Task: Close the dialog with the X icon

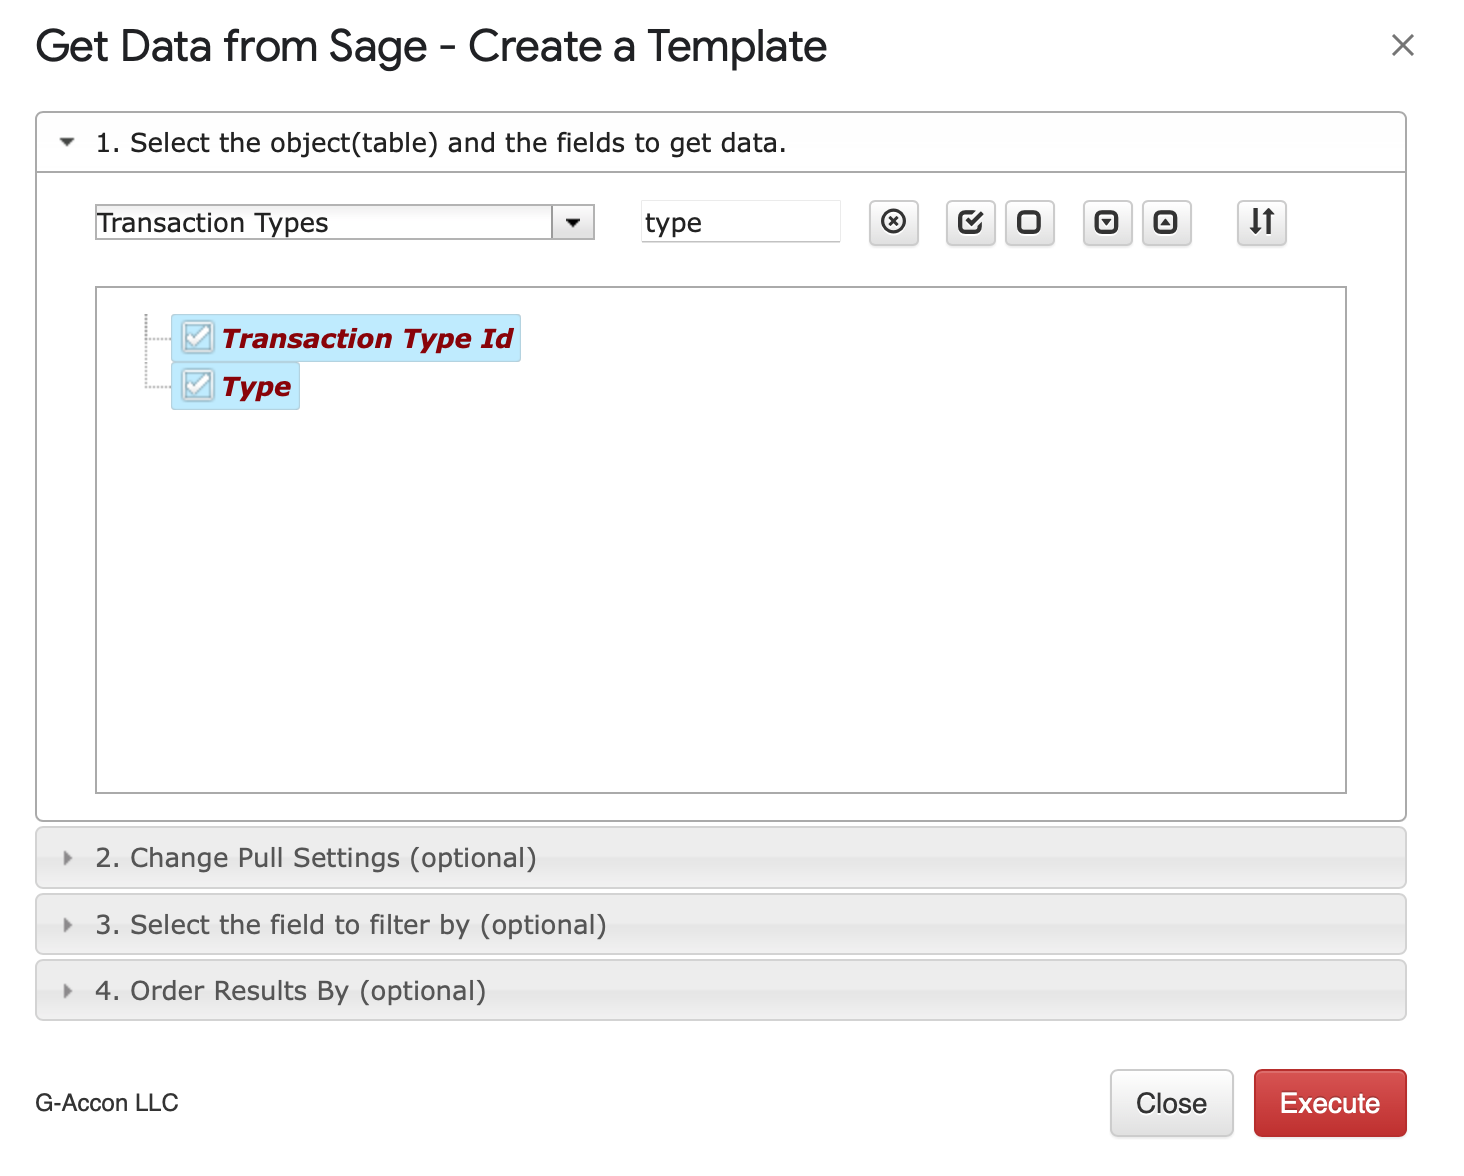Action: tap(1402, 45)
